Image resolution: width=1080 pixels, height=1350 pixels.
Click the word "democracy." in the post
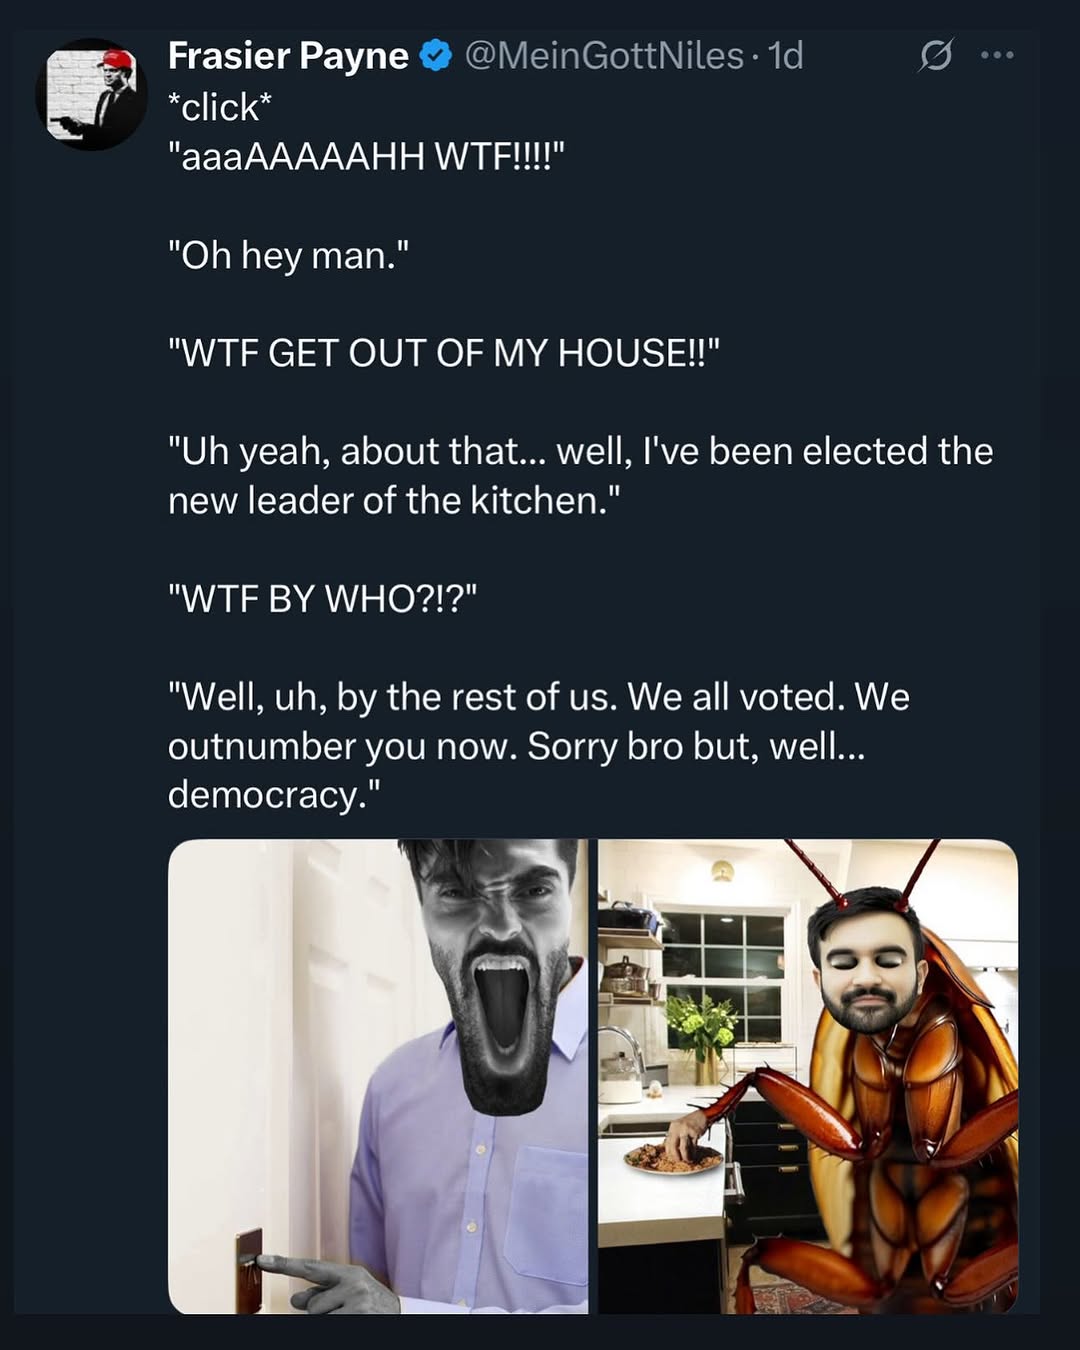[274, 795]
